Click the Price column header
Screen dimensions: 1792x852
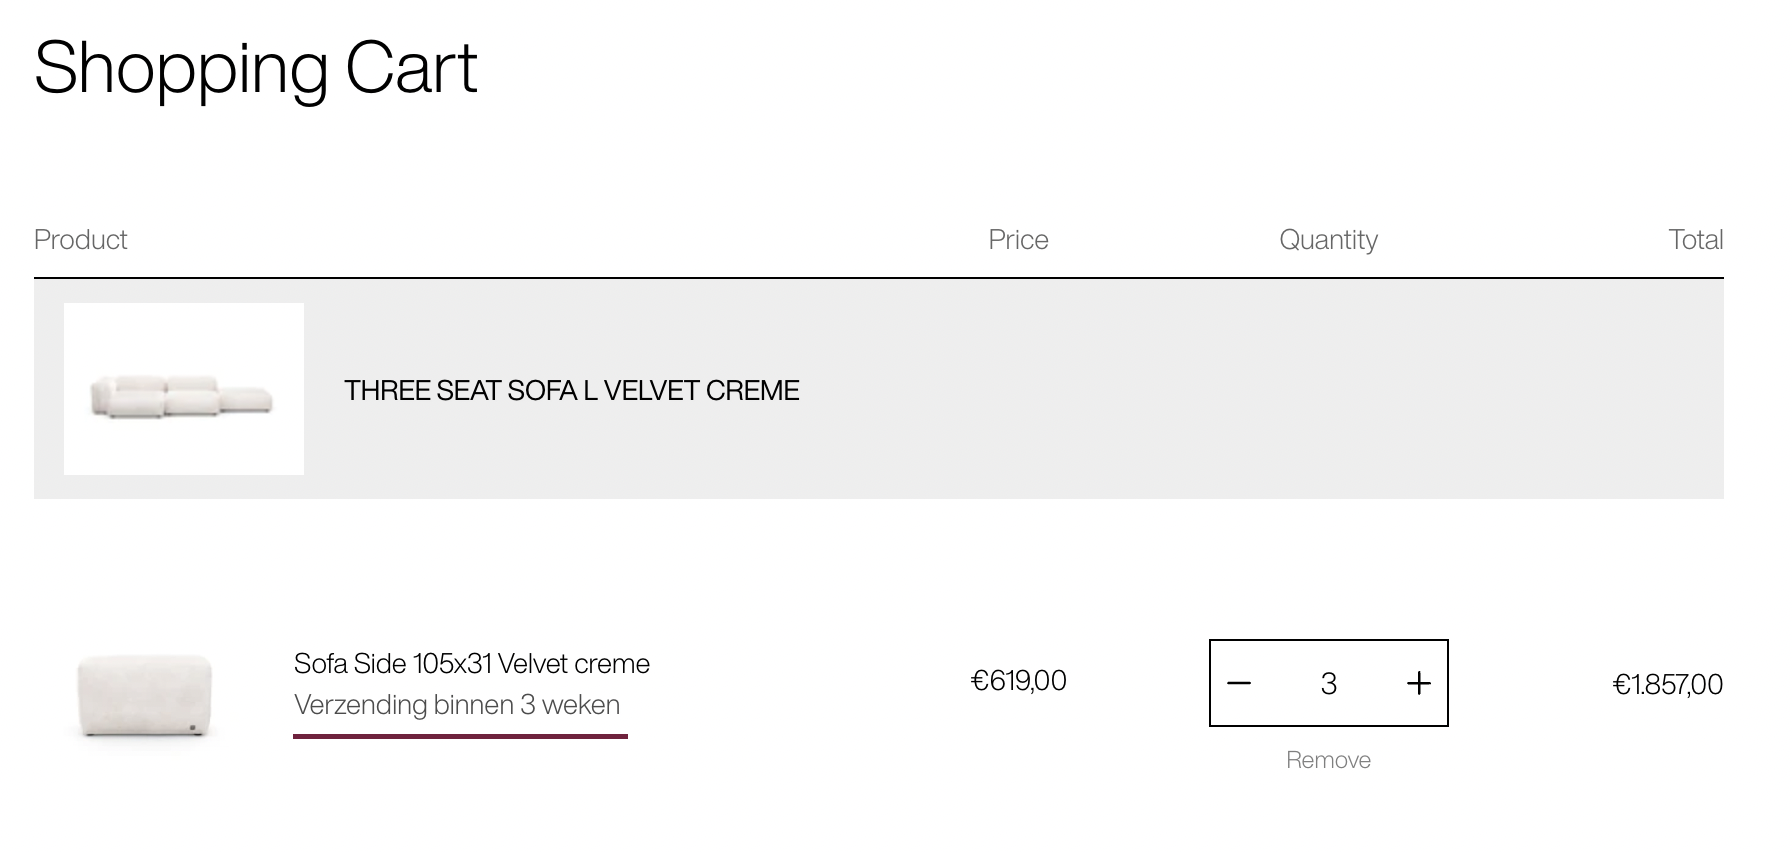point(1018,240)
